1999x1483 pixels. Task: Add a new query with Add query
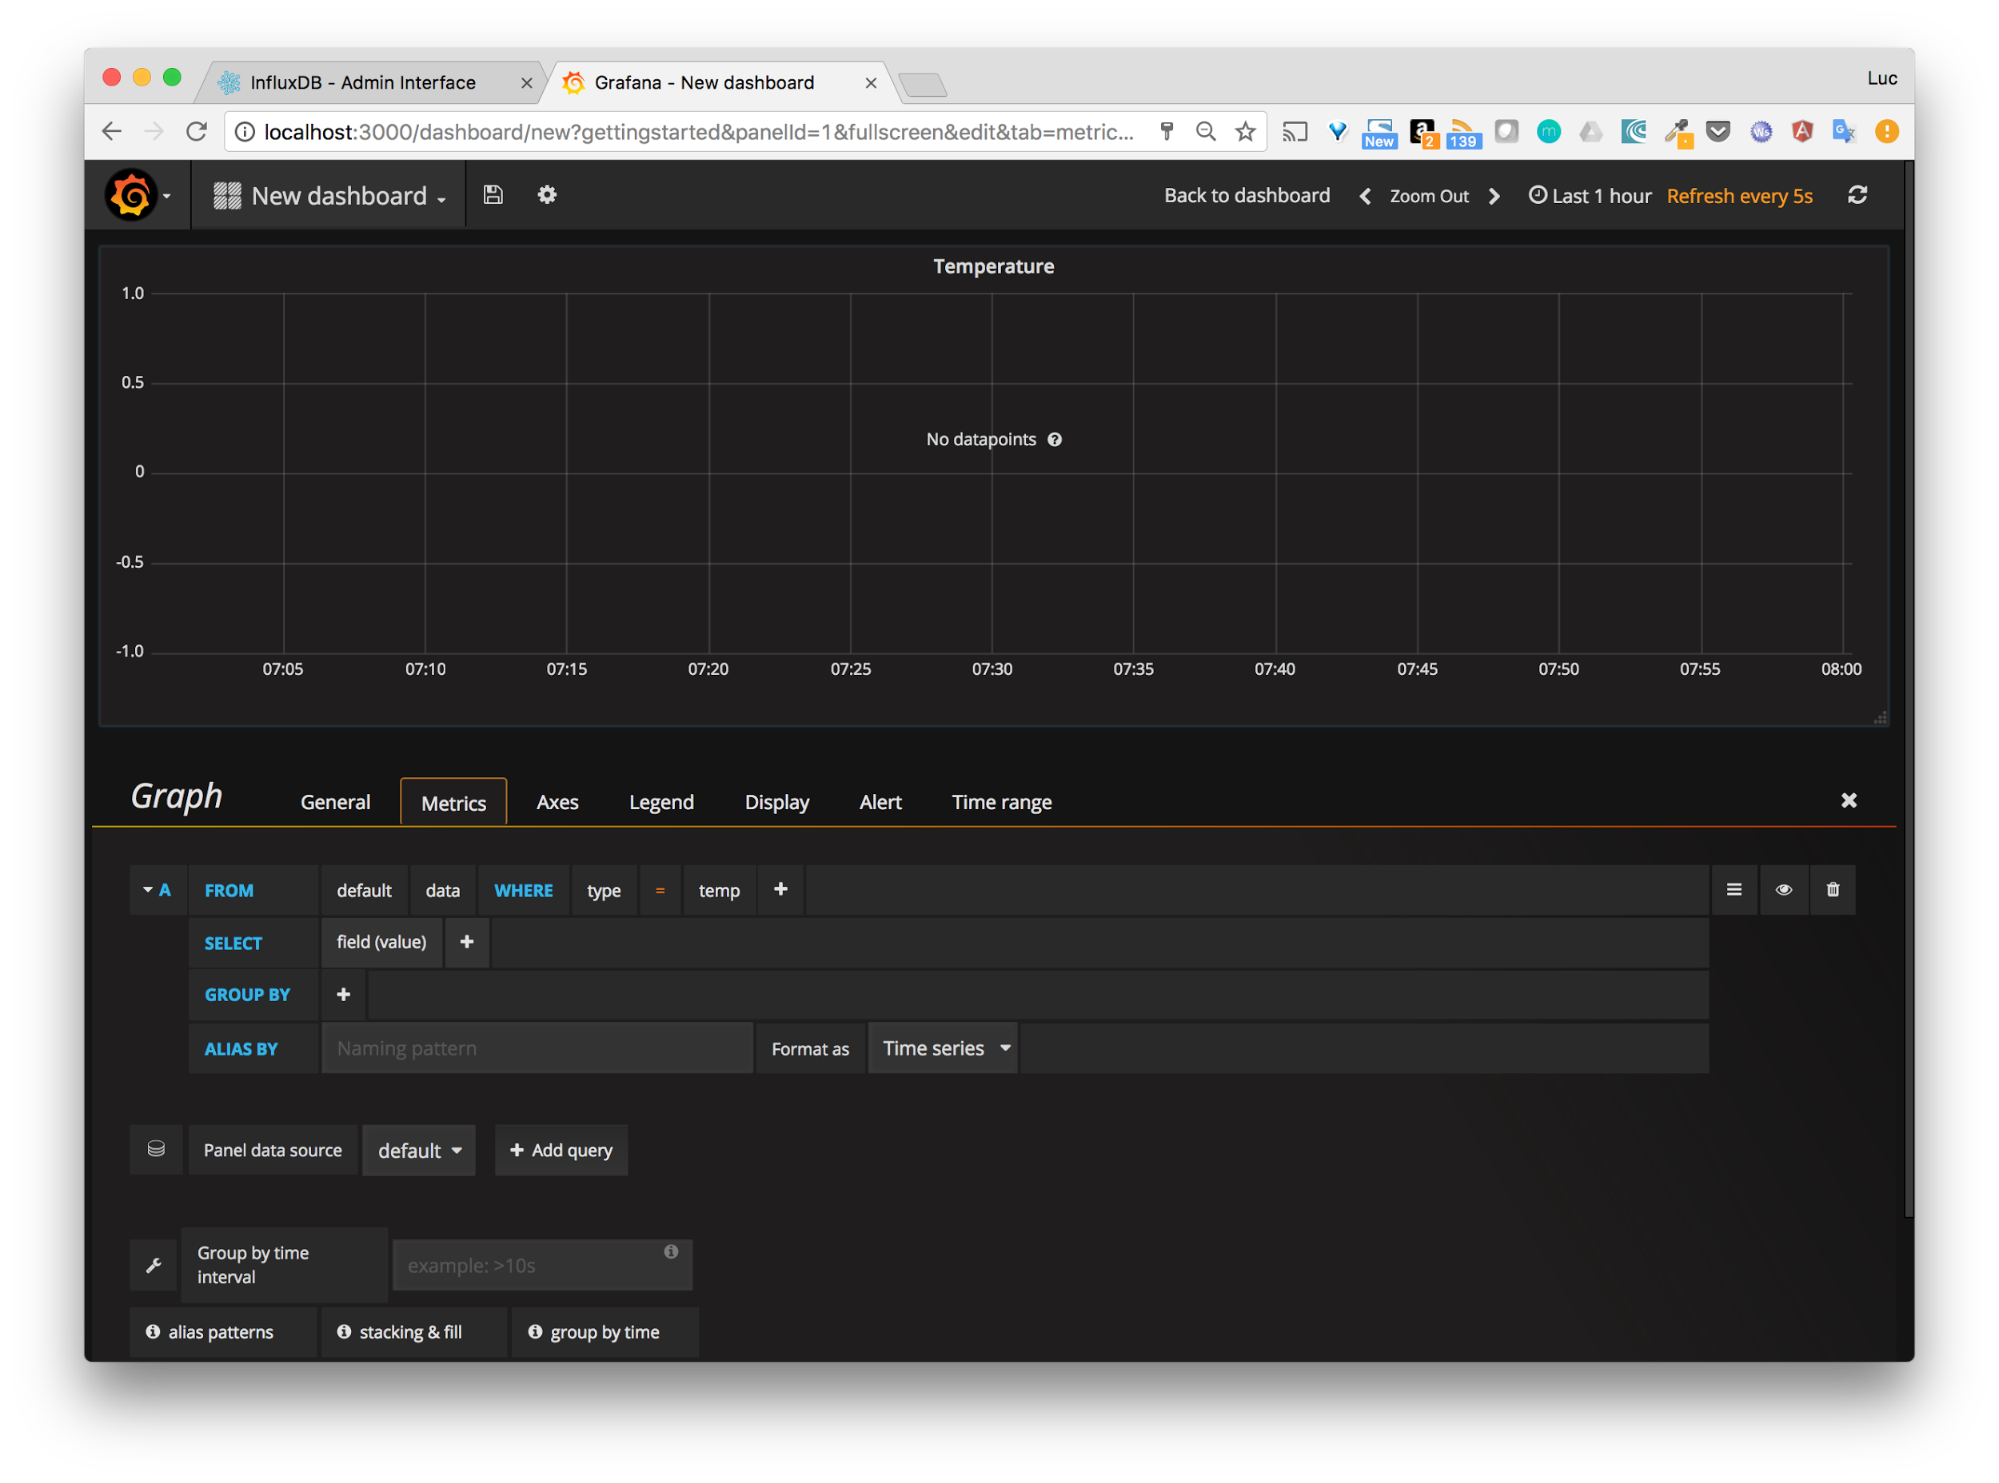tap(561, 1150)
